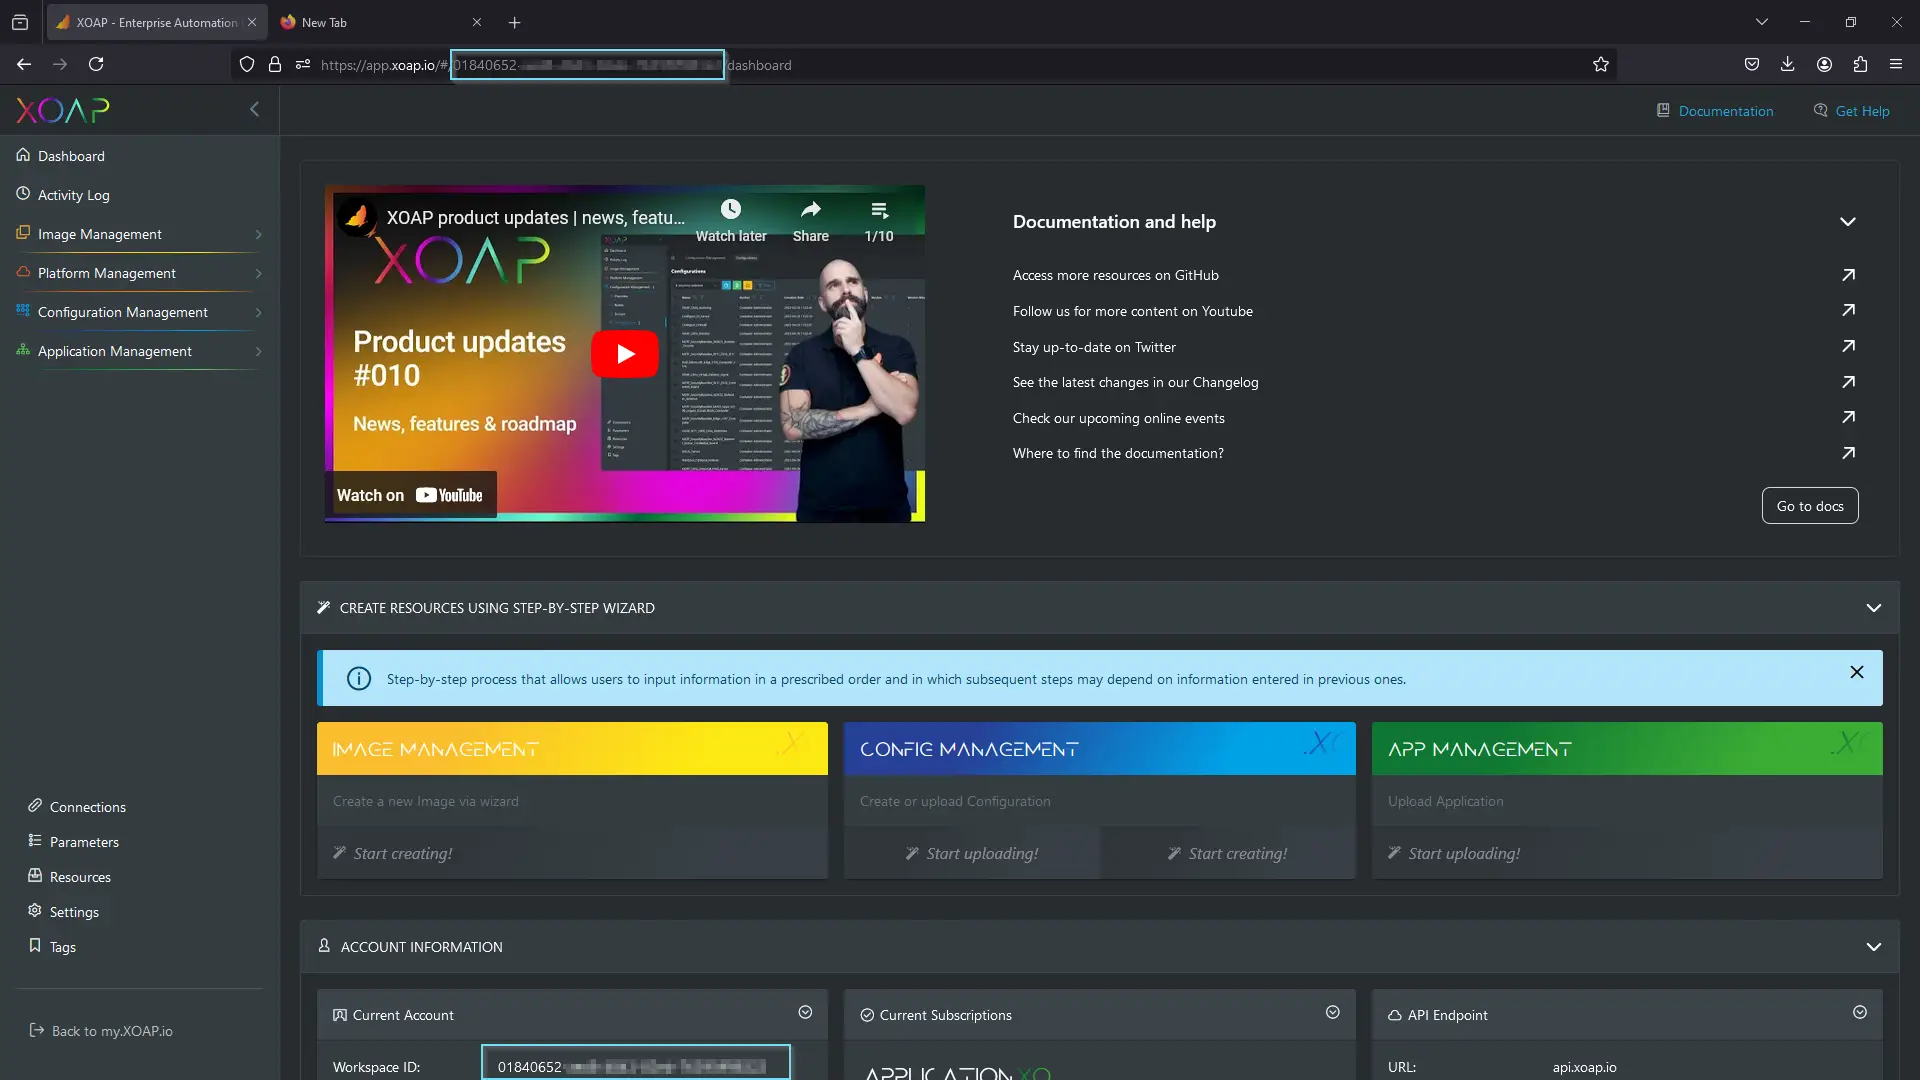Screen dimensions: 1920x1080
Task: Open Dashboard from the sidebar
Action: pyautogui.click(x=71, y=156)
